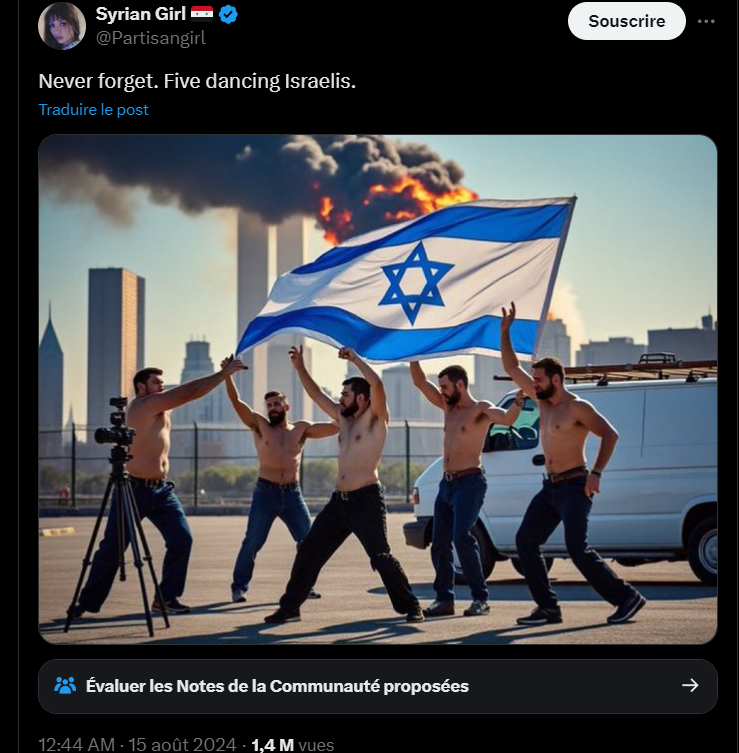
Task: Click the right arrow on the Notes banner
Action: [690, 686]
